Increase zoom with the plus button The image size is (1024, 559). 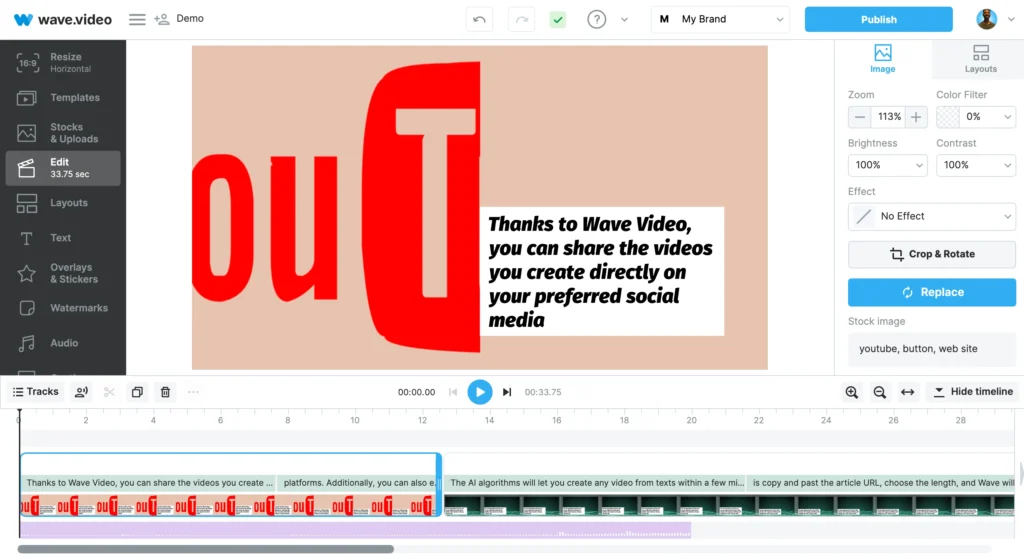[x=916, y=117]
